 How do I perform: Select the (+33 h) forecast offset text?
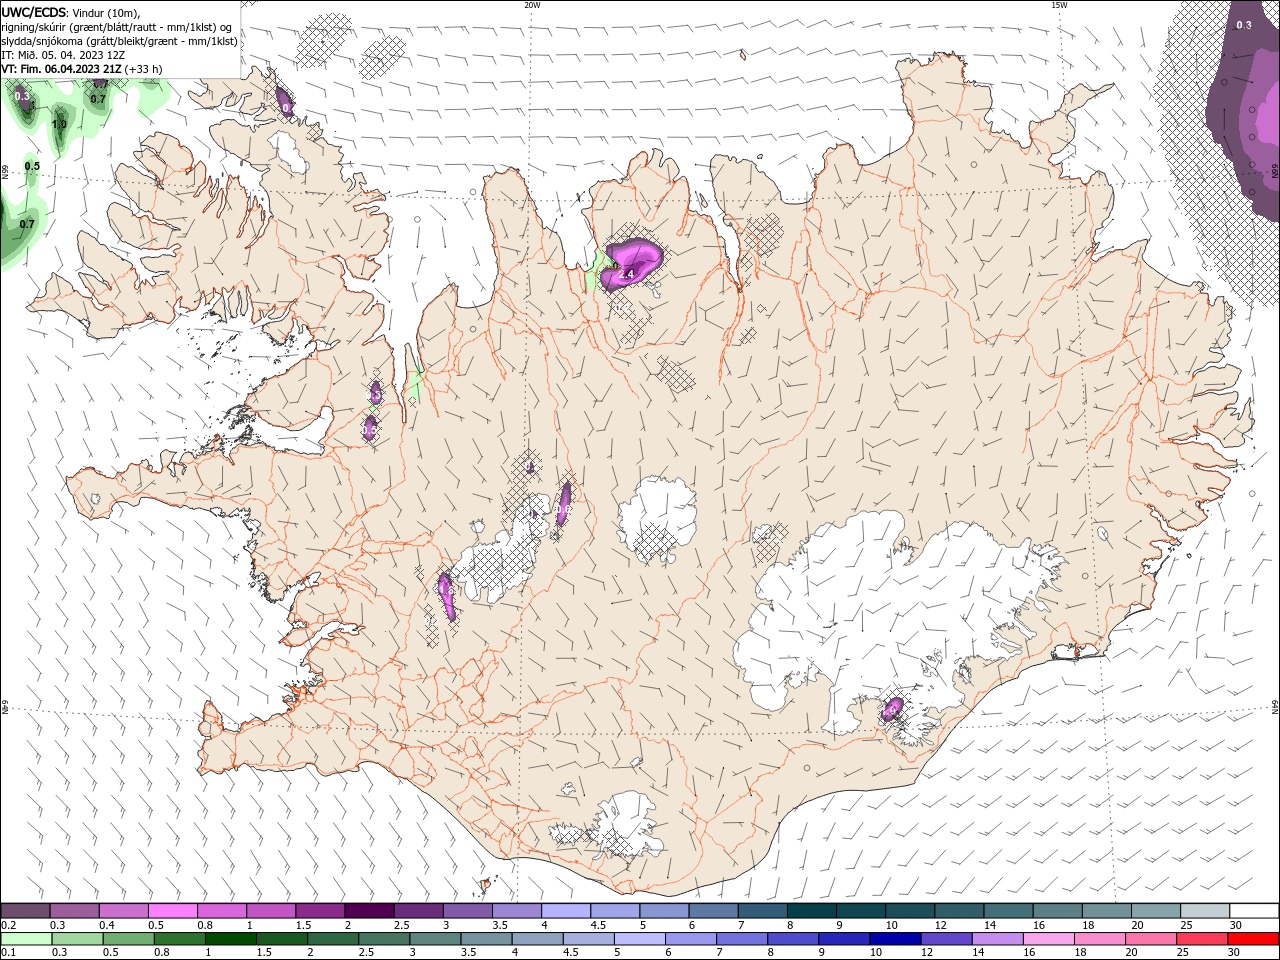click(145, 69)
